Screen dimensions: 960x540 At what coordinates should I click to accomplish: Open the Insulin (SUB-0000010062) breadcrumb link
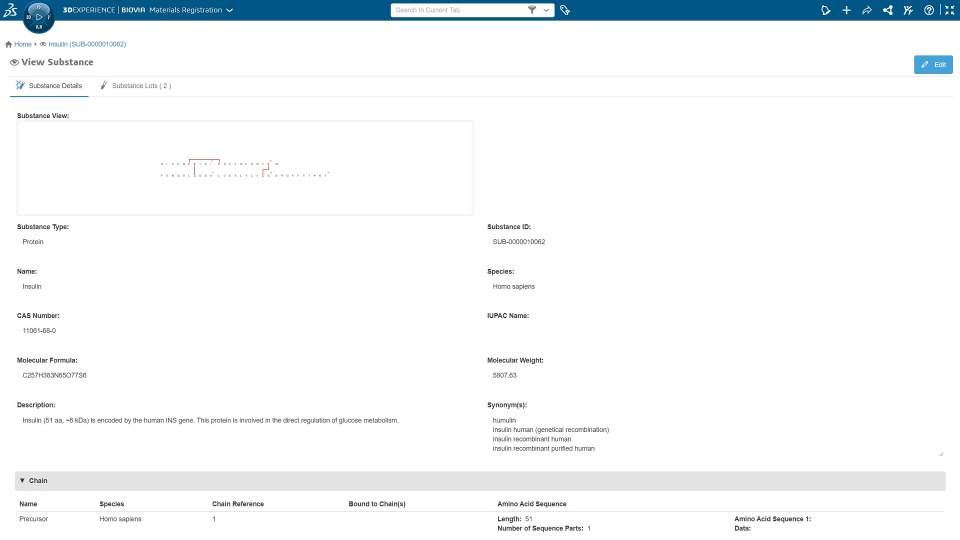coord(87,44)
